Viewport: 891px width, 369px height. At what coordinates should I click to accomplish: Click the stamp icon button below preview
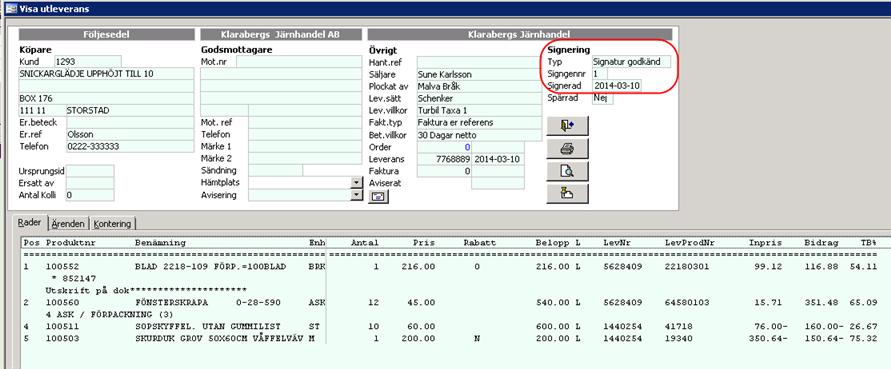pyautogui.click(x=567, y=193)
